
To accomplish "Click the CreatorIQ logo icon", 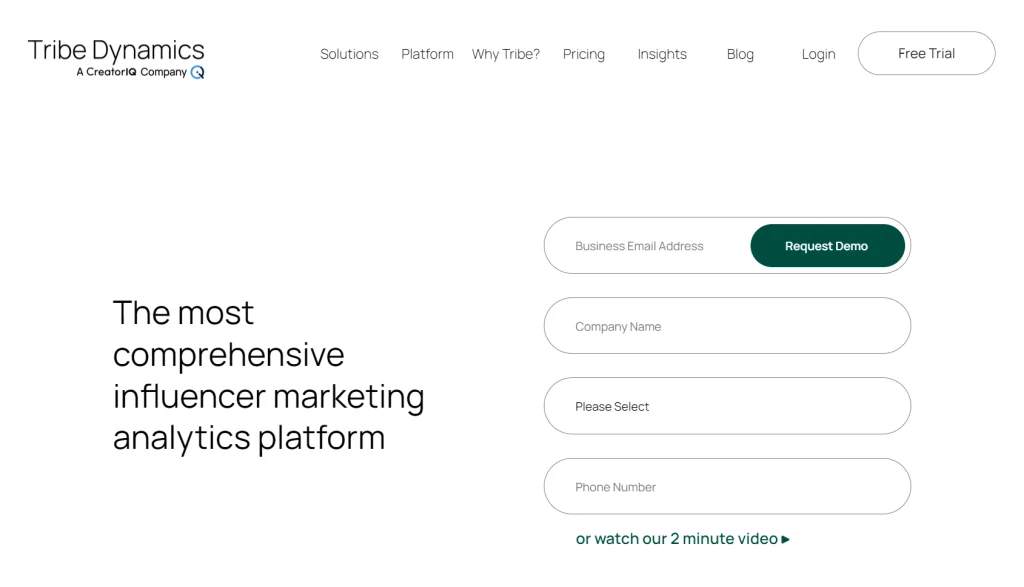I will (197, 72).
